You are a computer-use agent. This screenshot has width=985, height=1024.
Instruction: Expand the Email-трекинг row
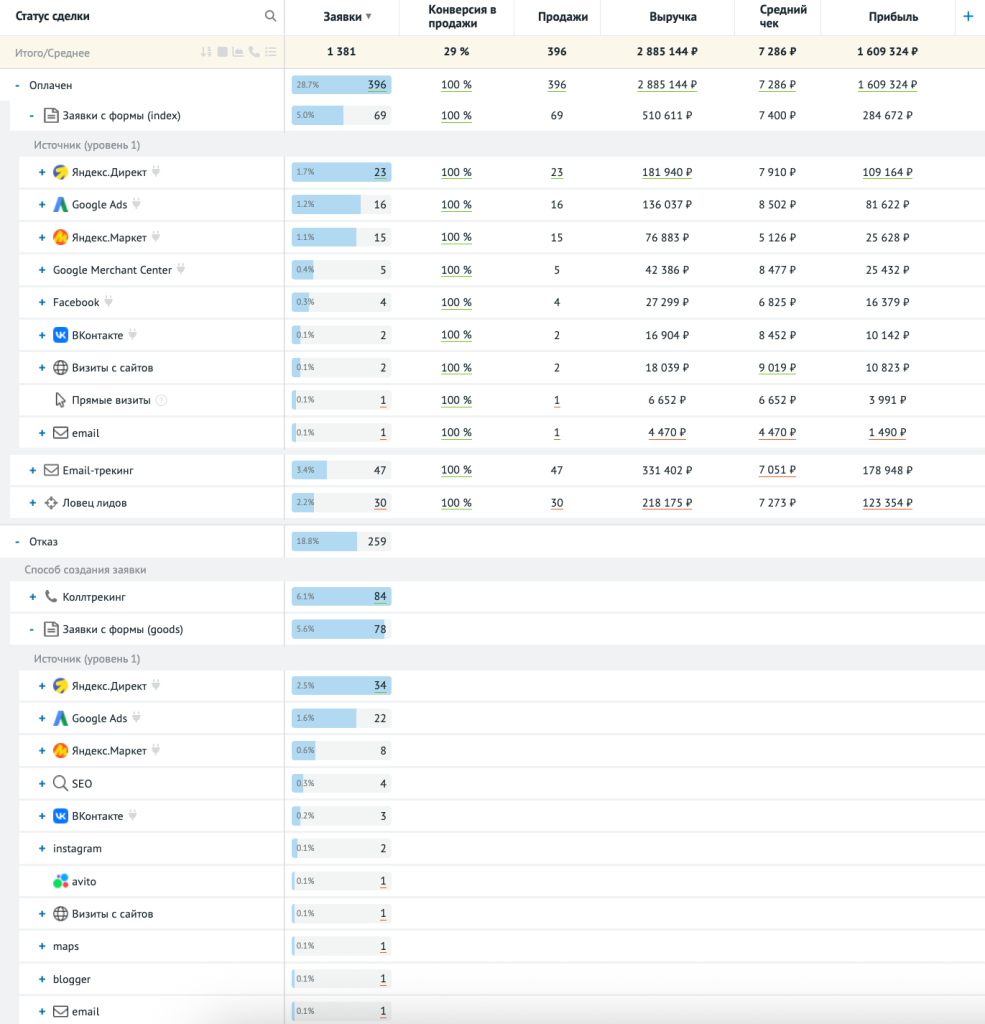33,470
